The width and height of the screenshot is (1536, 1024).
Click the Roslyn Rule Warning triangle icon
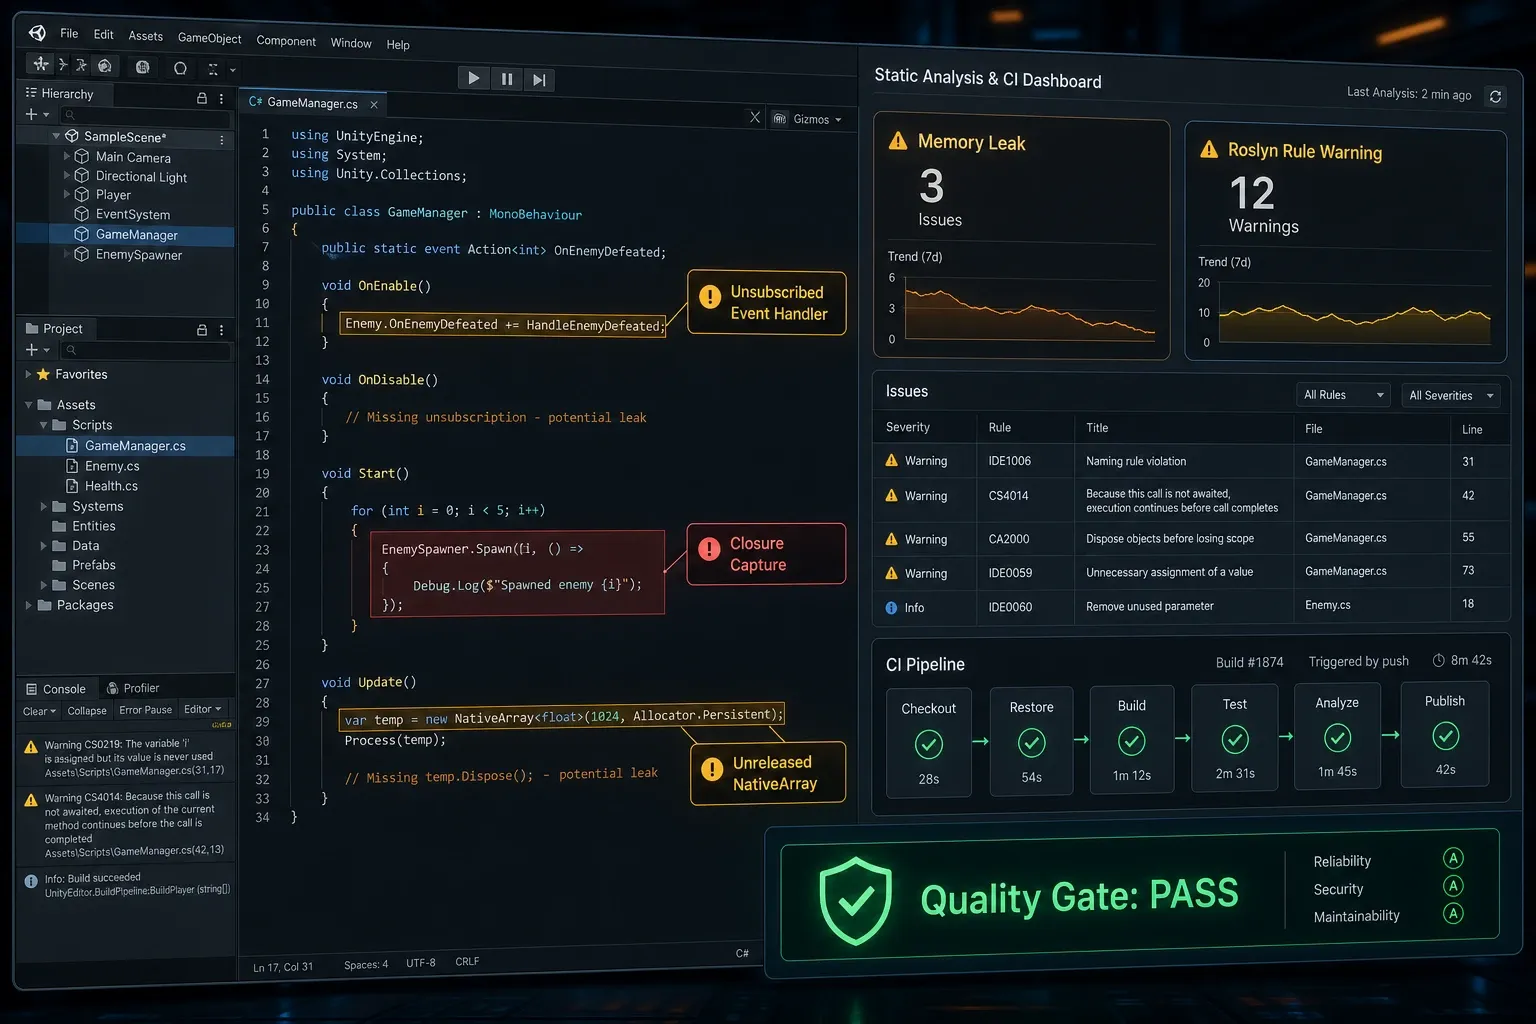click(x=1209, y=149)
